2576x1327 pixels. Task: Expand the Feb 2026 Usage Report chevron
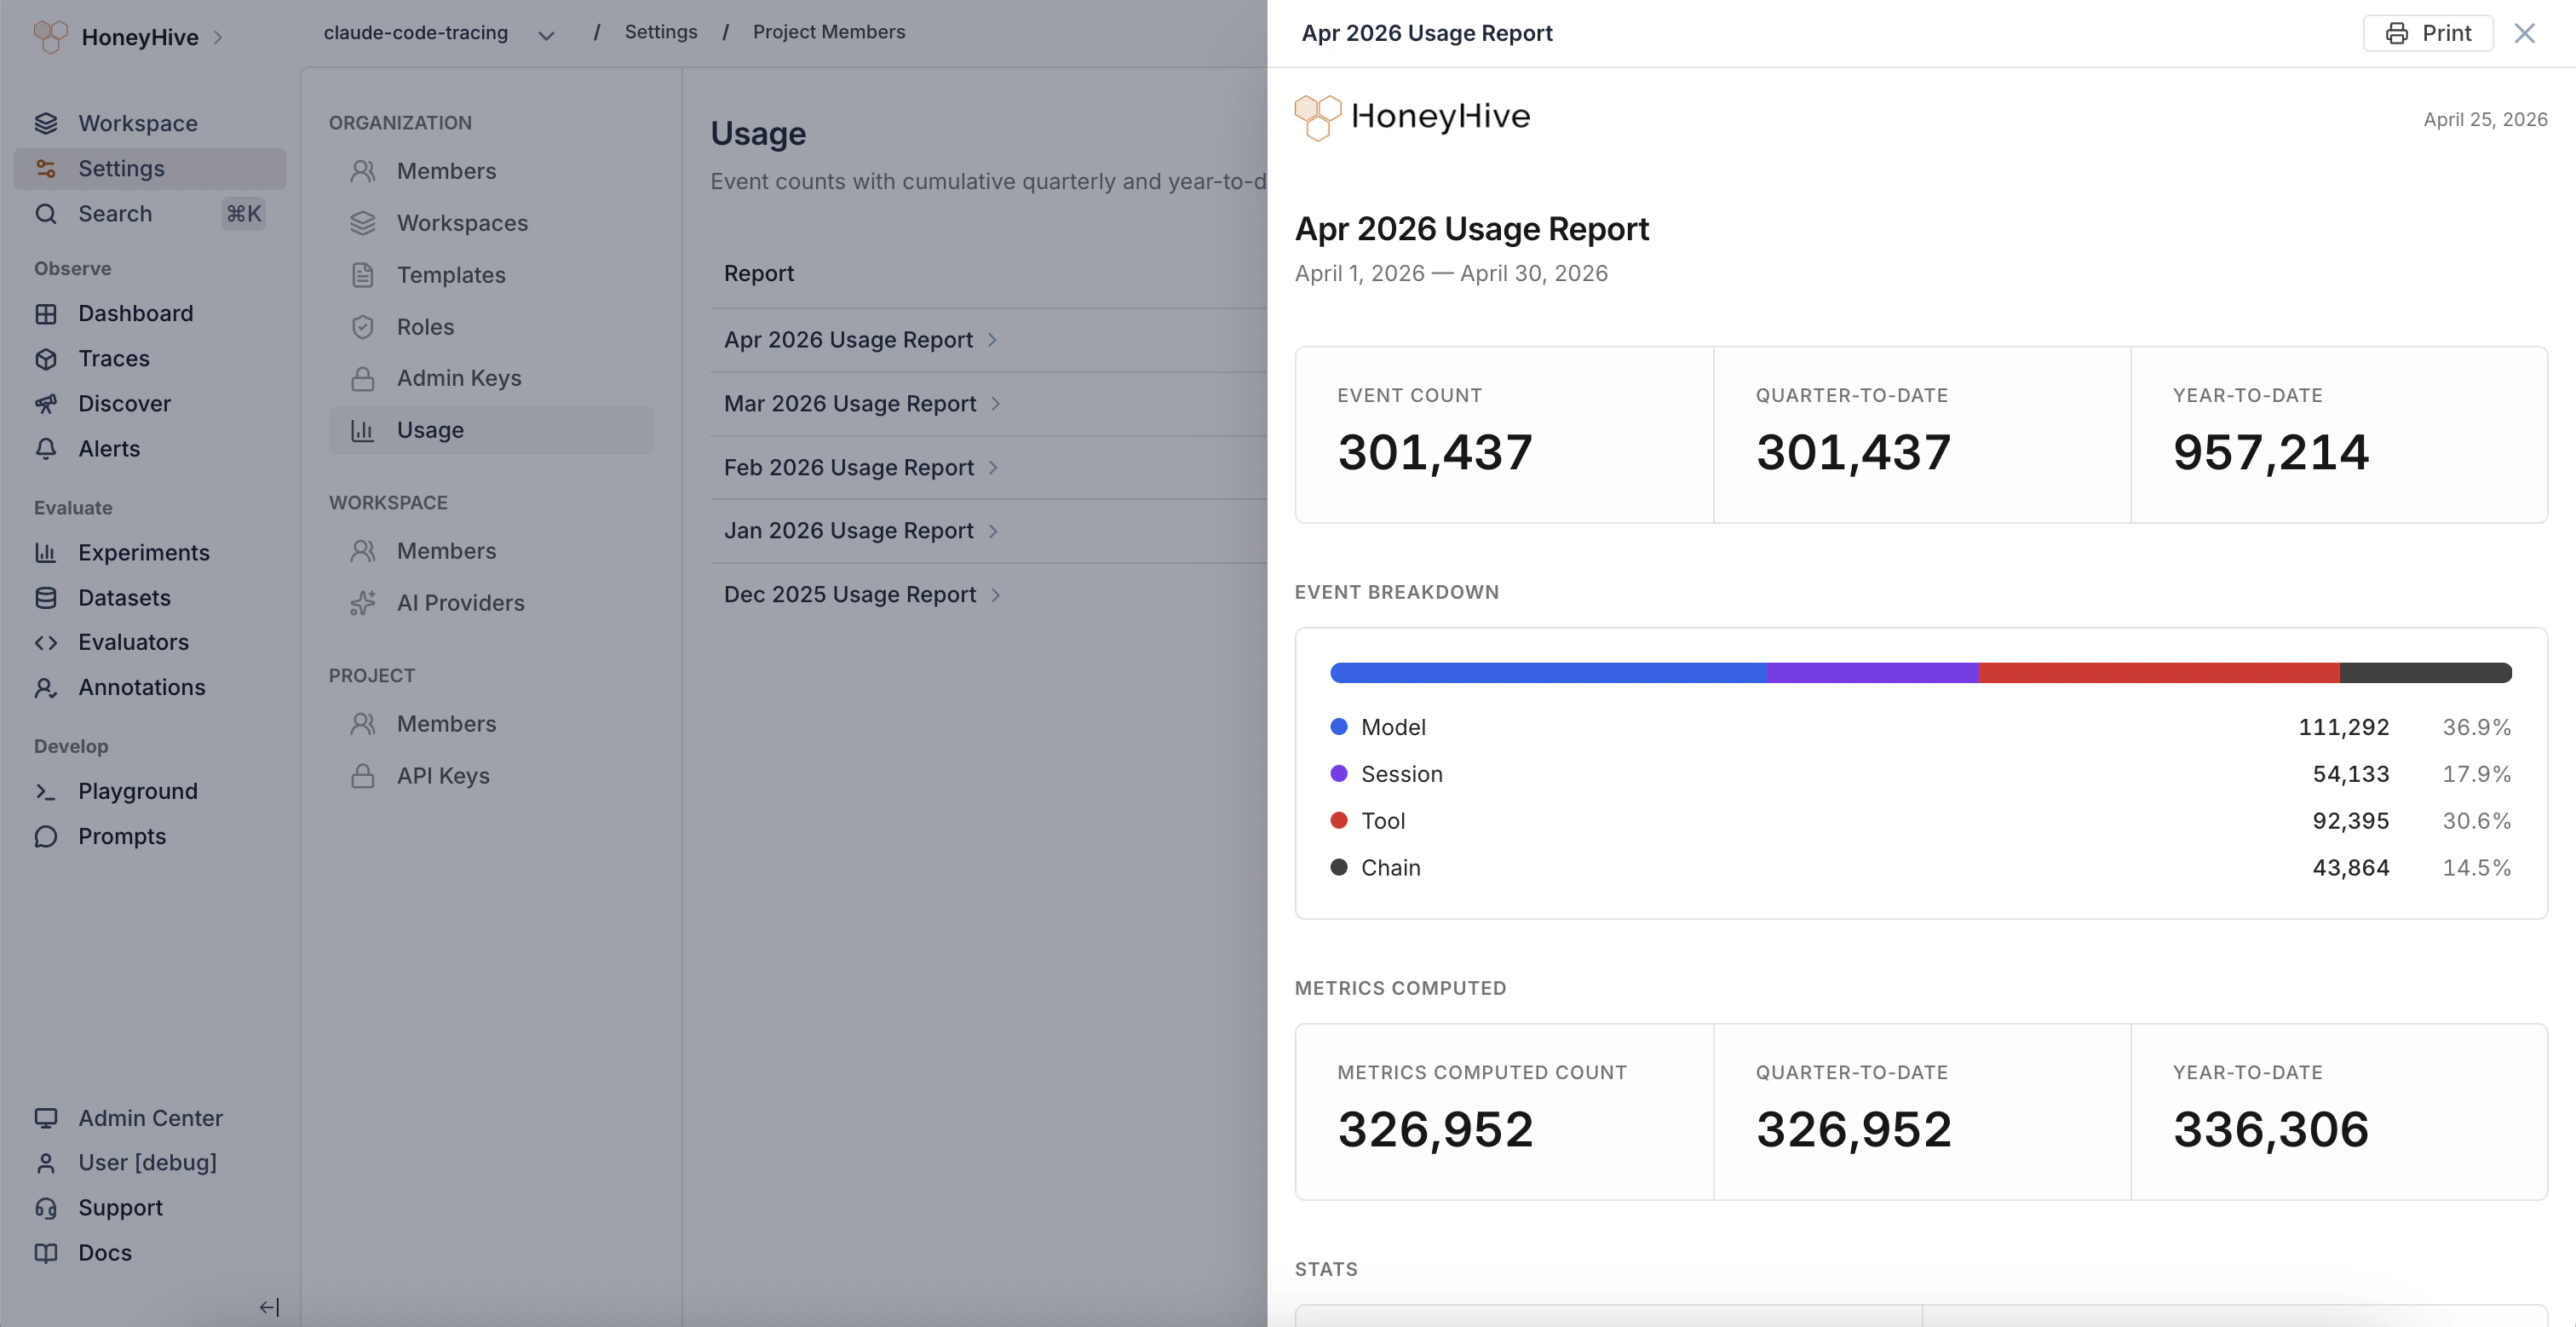[993, 467]
